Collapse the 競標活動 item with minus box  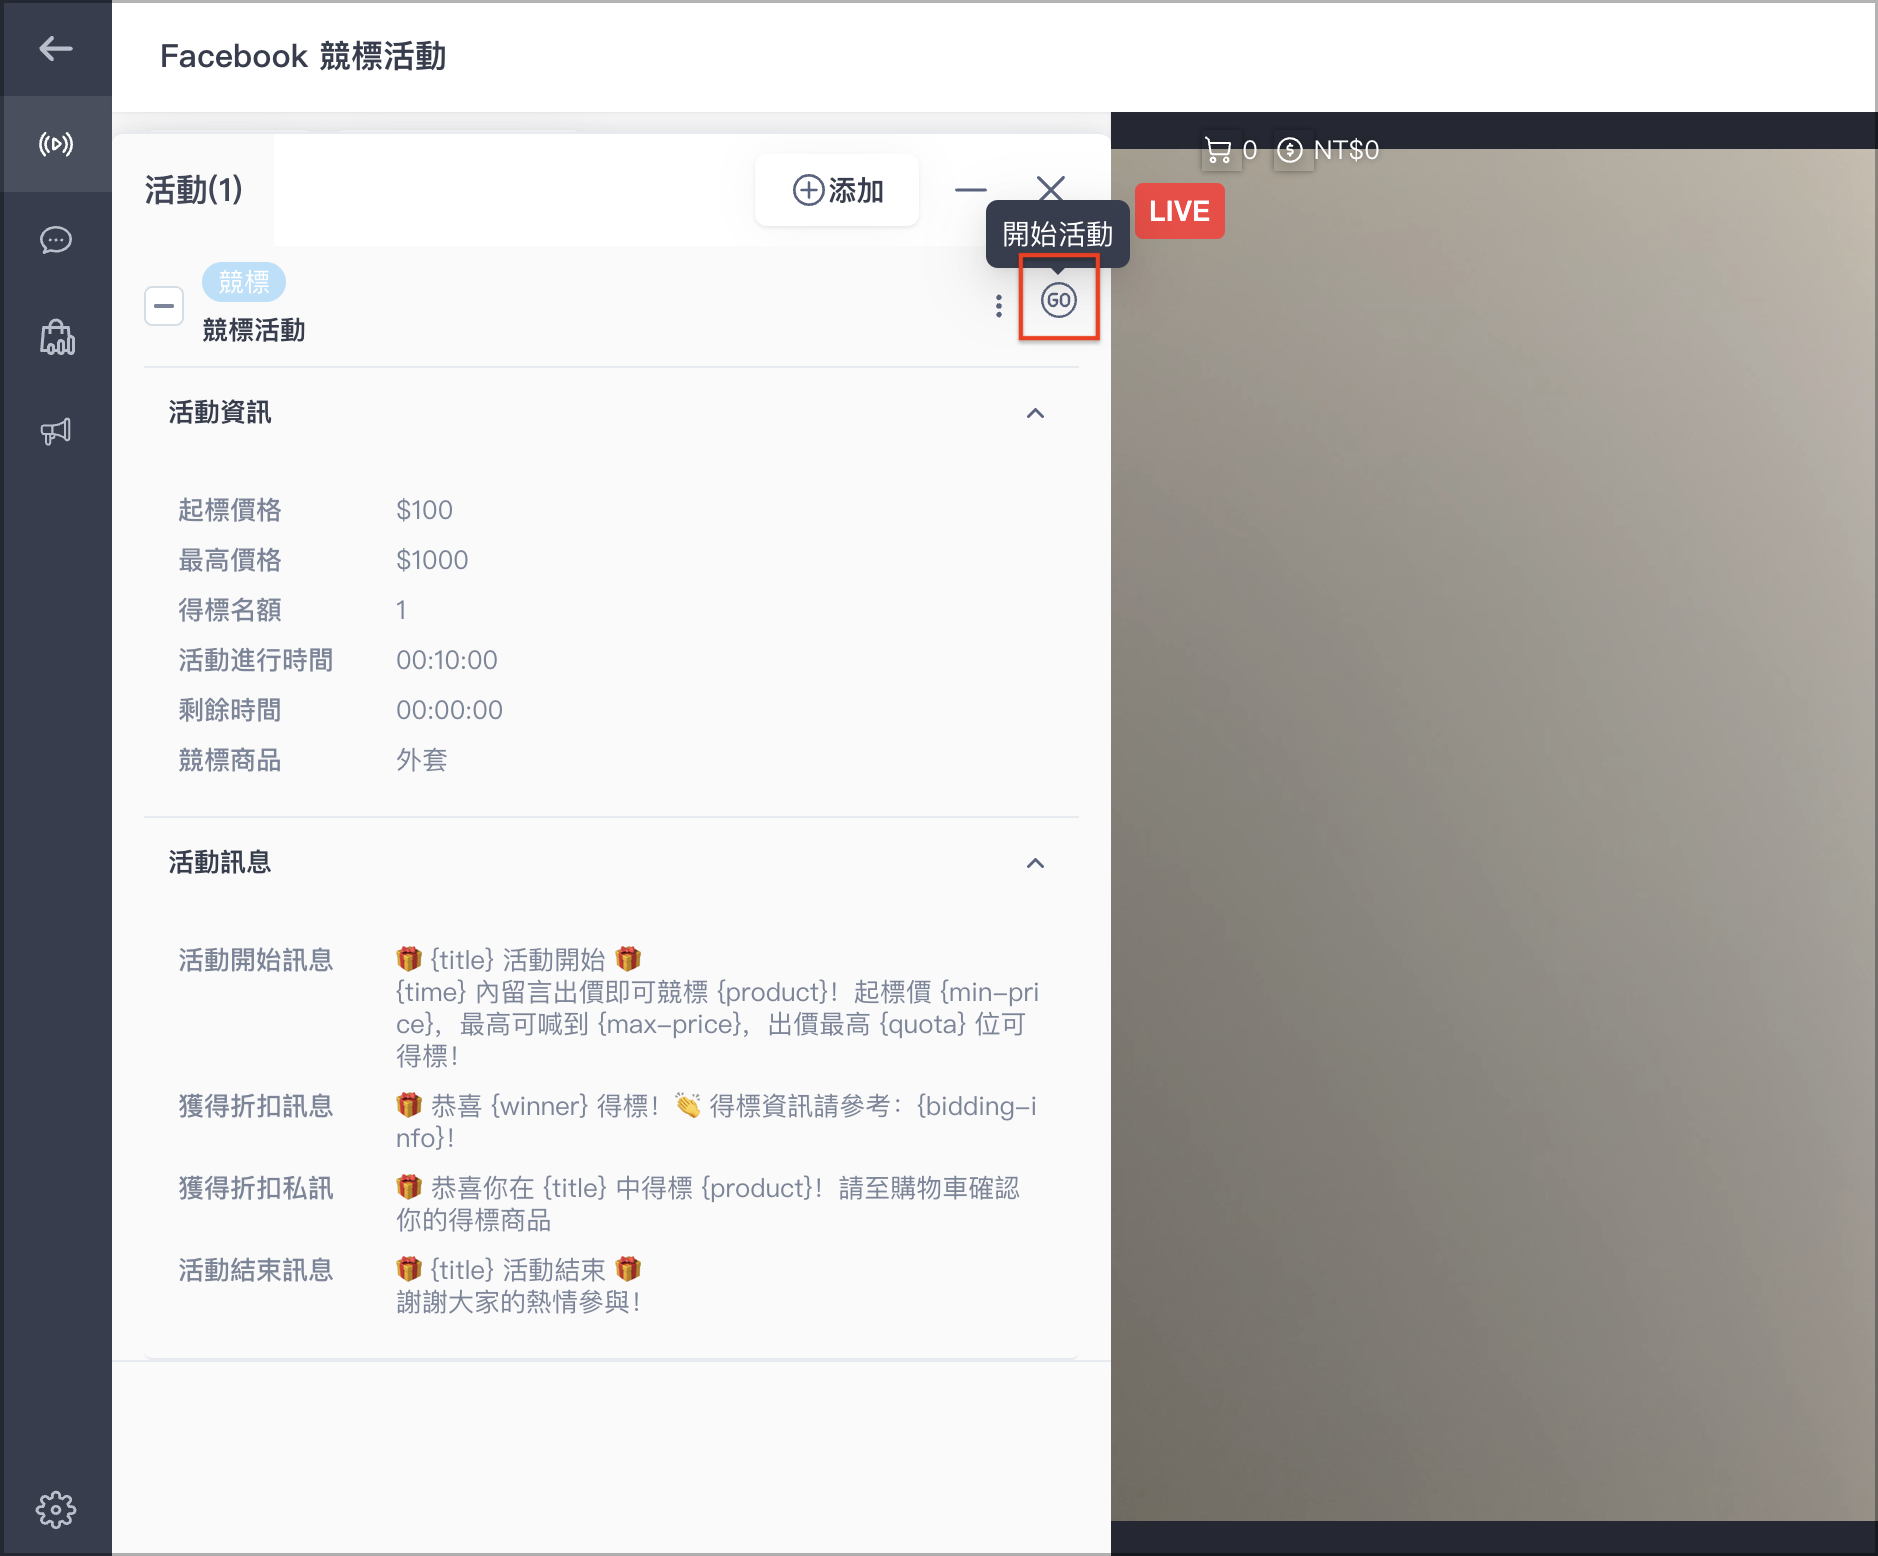(164, 306)
